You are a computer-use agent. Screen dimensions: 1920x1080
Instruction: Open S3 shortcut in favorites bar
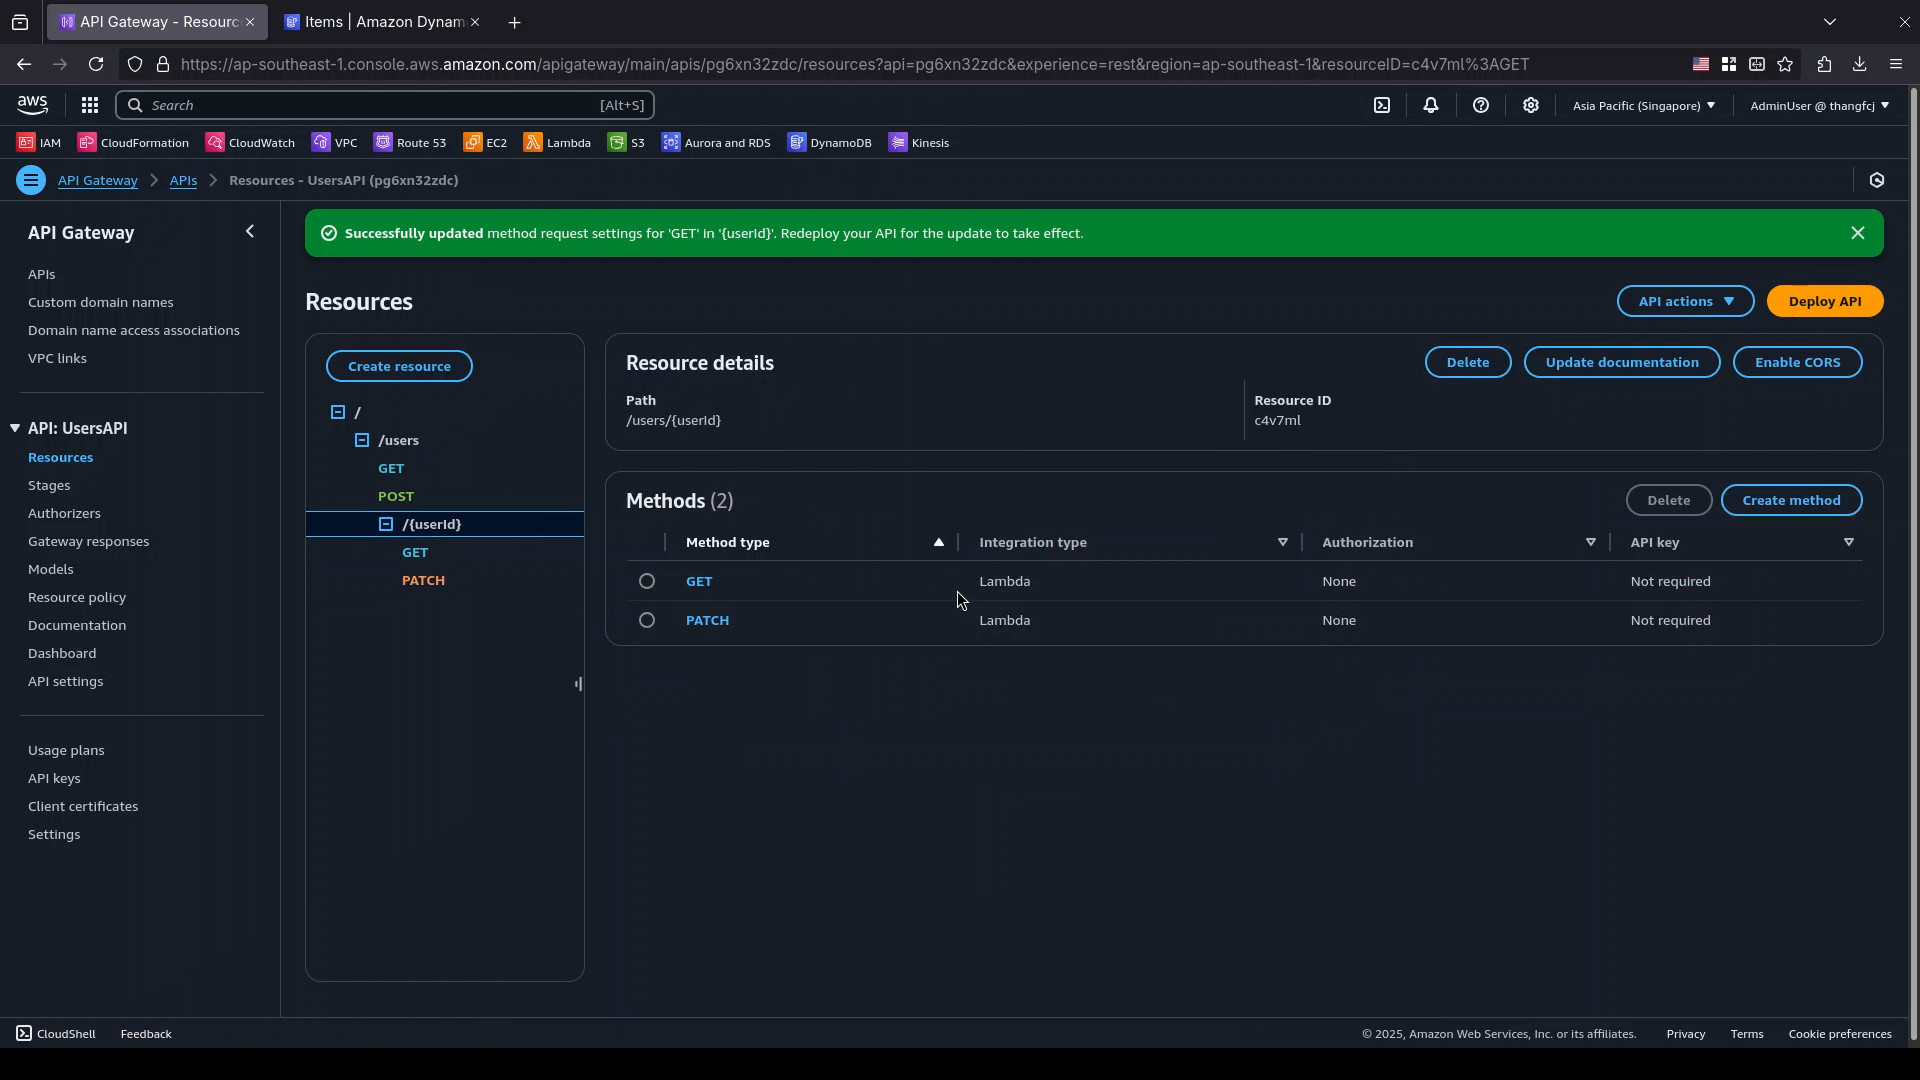[x=626, y=143]
